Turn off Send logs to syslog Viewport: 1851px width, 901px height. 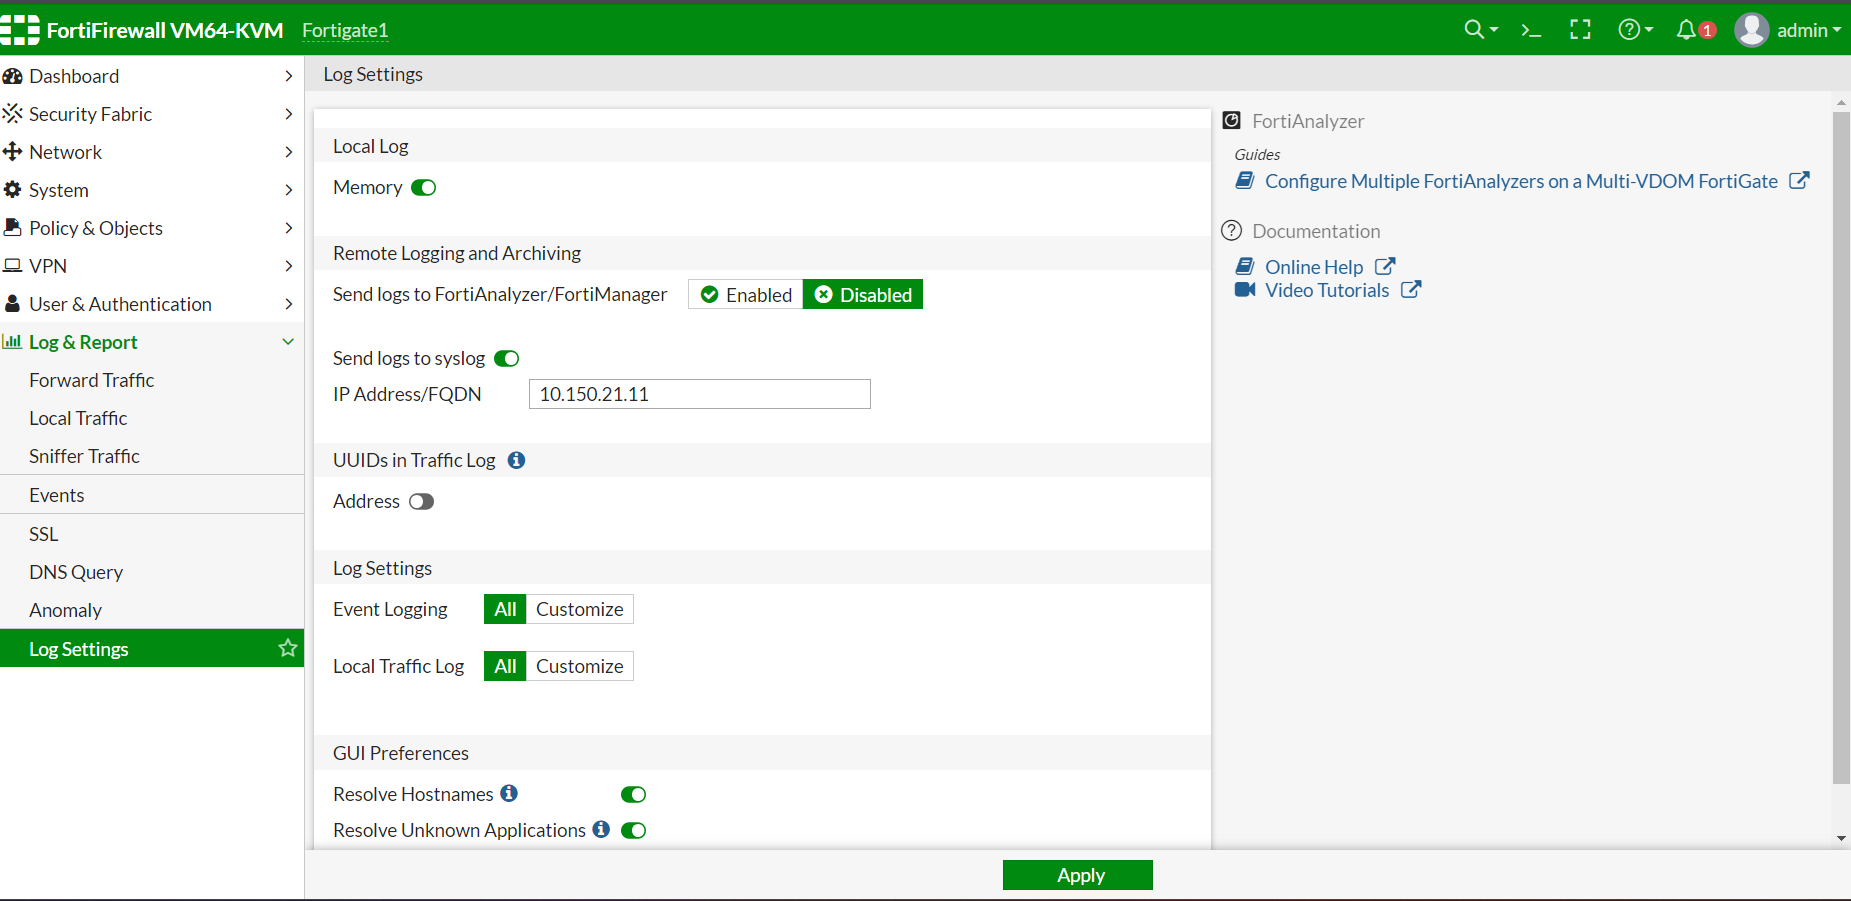[507, 359]
